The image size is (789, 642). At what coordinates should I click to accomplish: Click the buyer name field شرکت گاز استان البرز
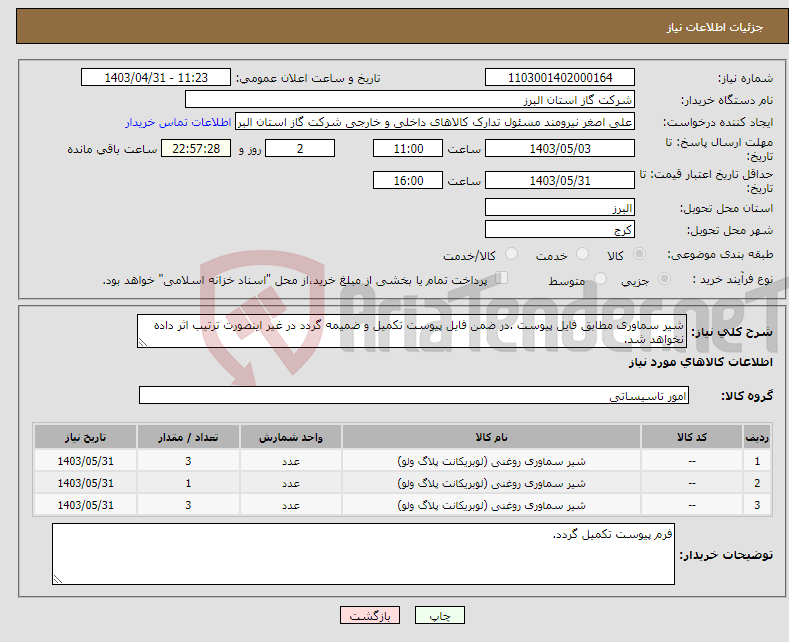click(410, 100)
